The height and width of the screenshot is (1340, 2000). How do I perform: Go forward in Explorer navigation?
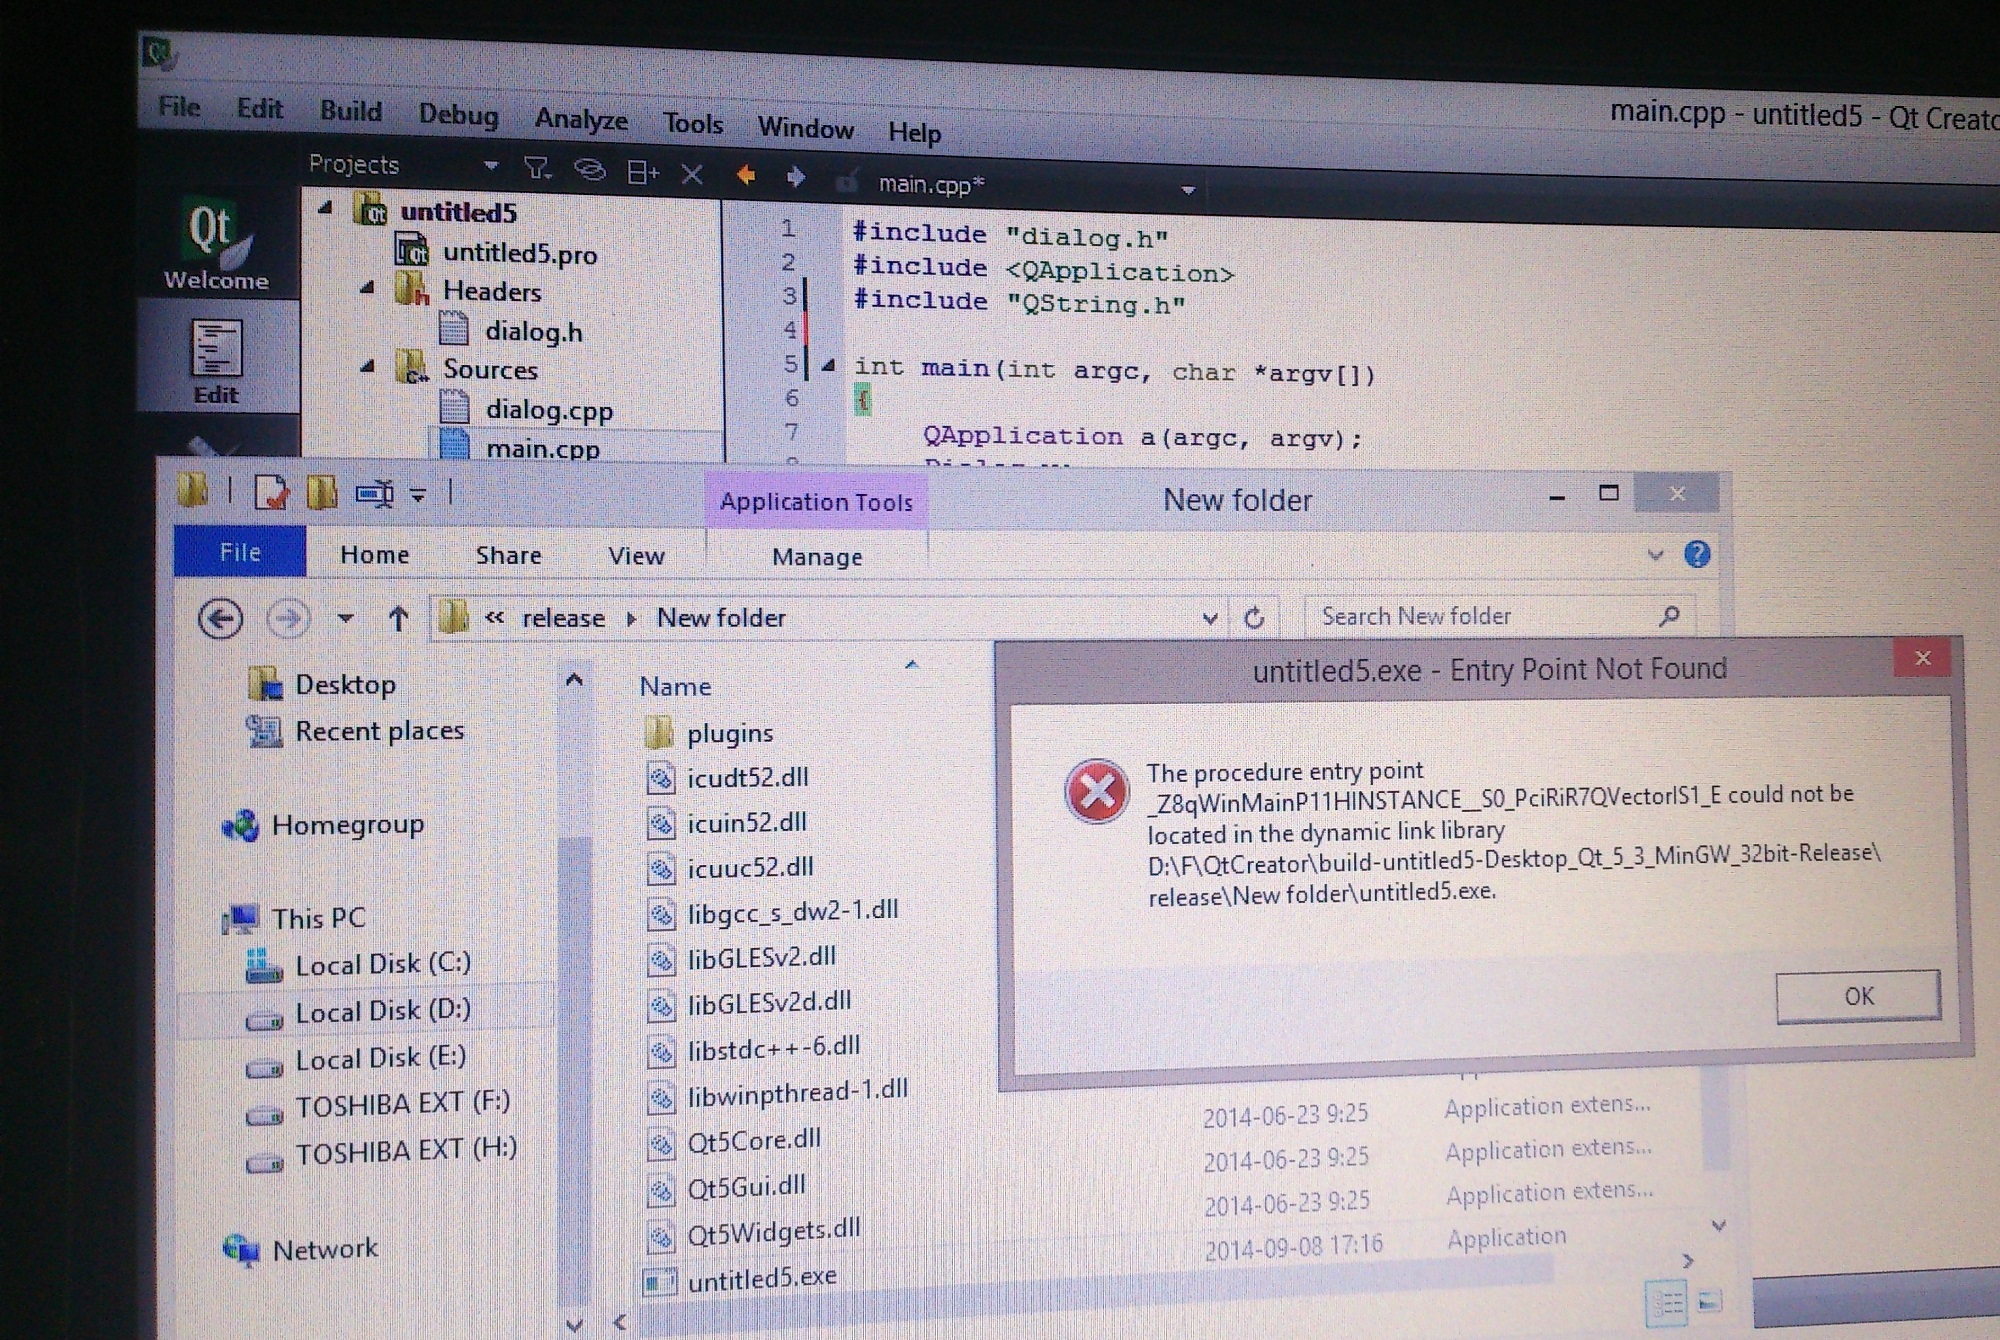288,619
